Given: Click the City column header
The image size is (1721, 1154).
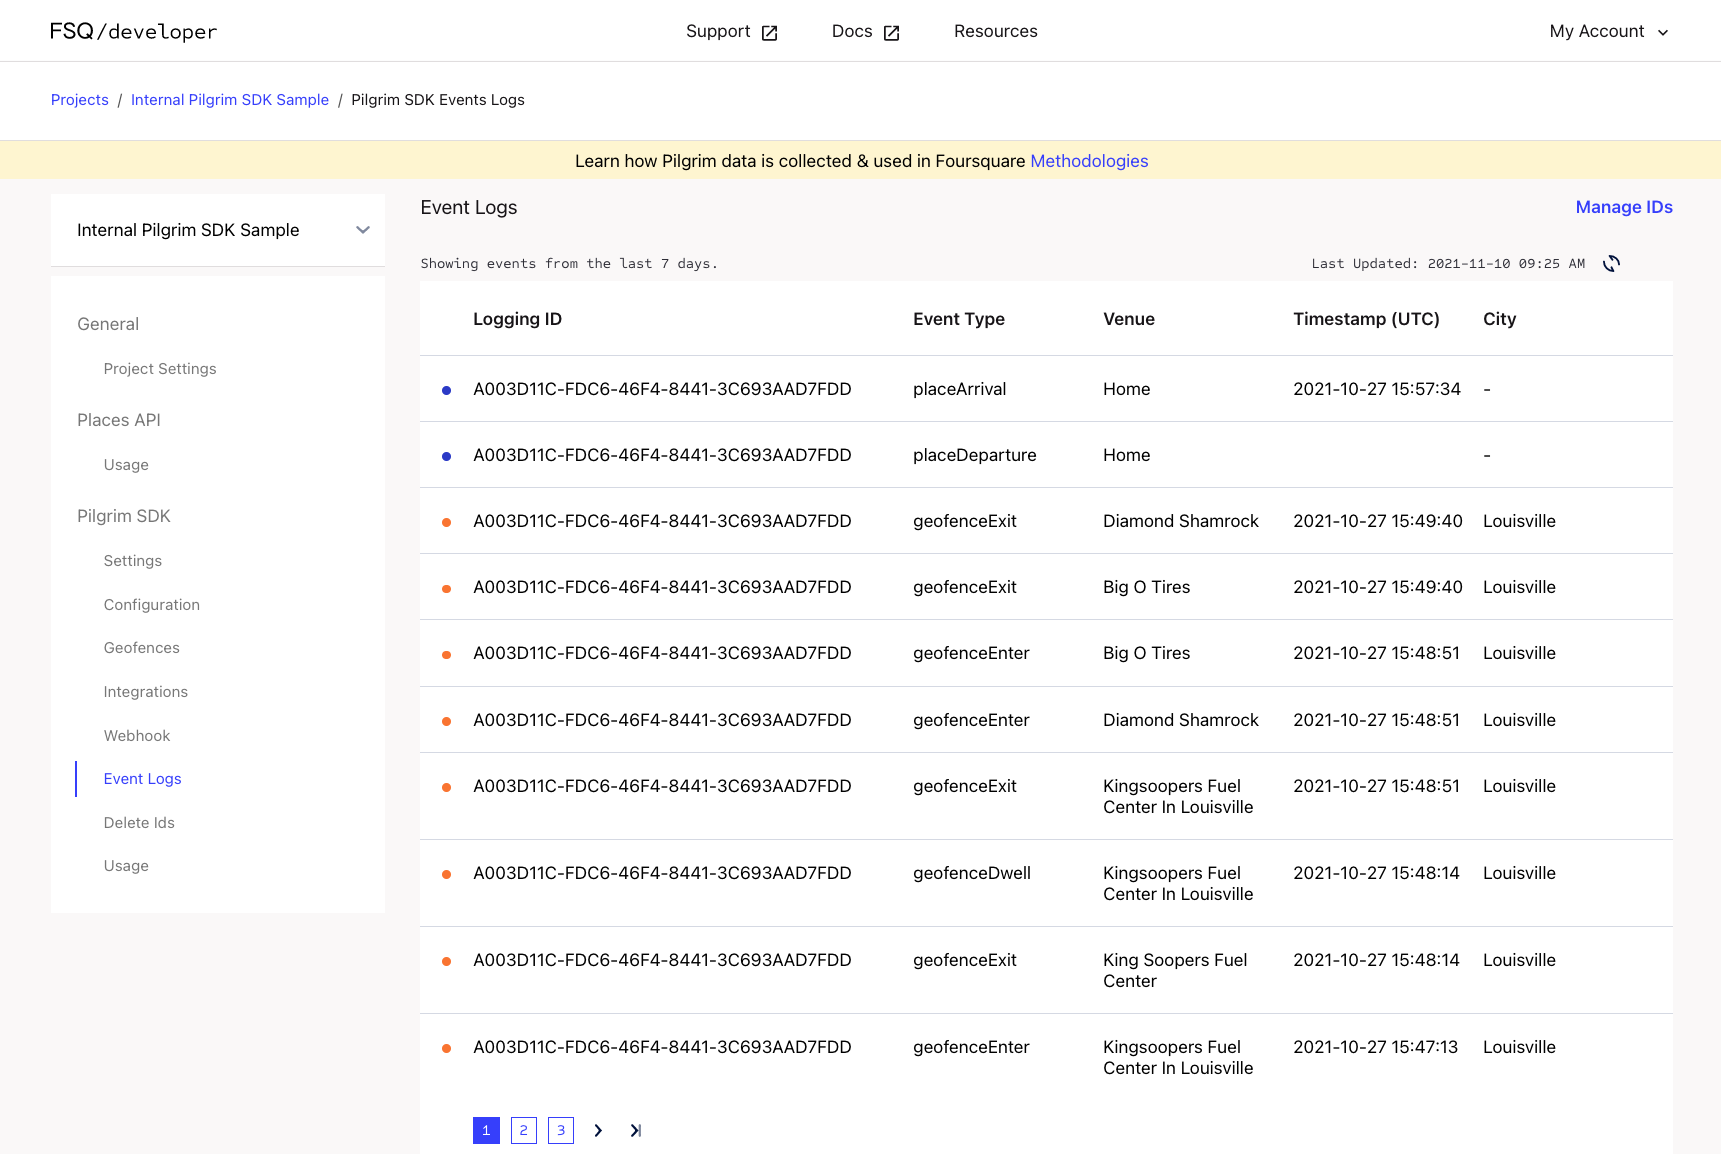Looking at the screenshot, I should [x=1500, y=319].
